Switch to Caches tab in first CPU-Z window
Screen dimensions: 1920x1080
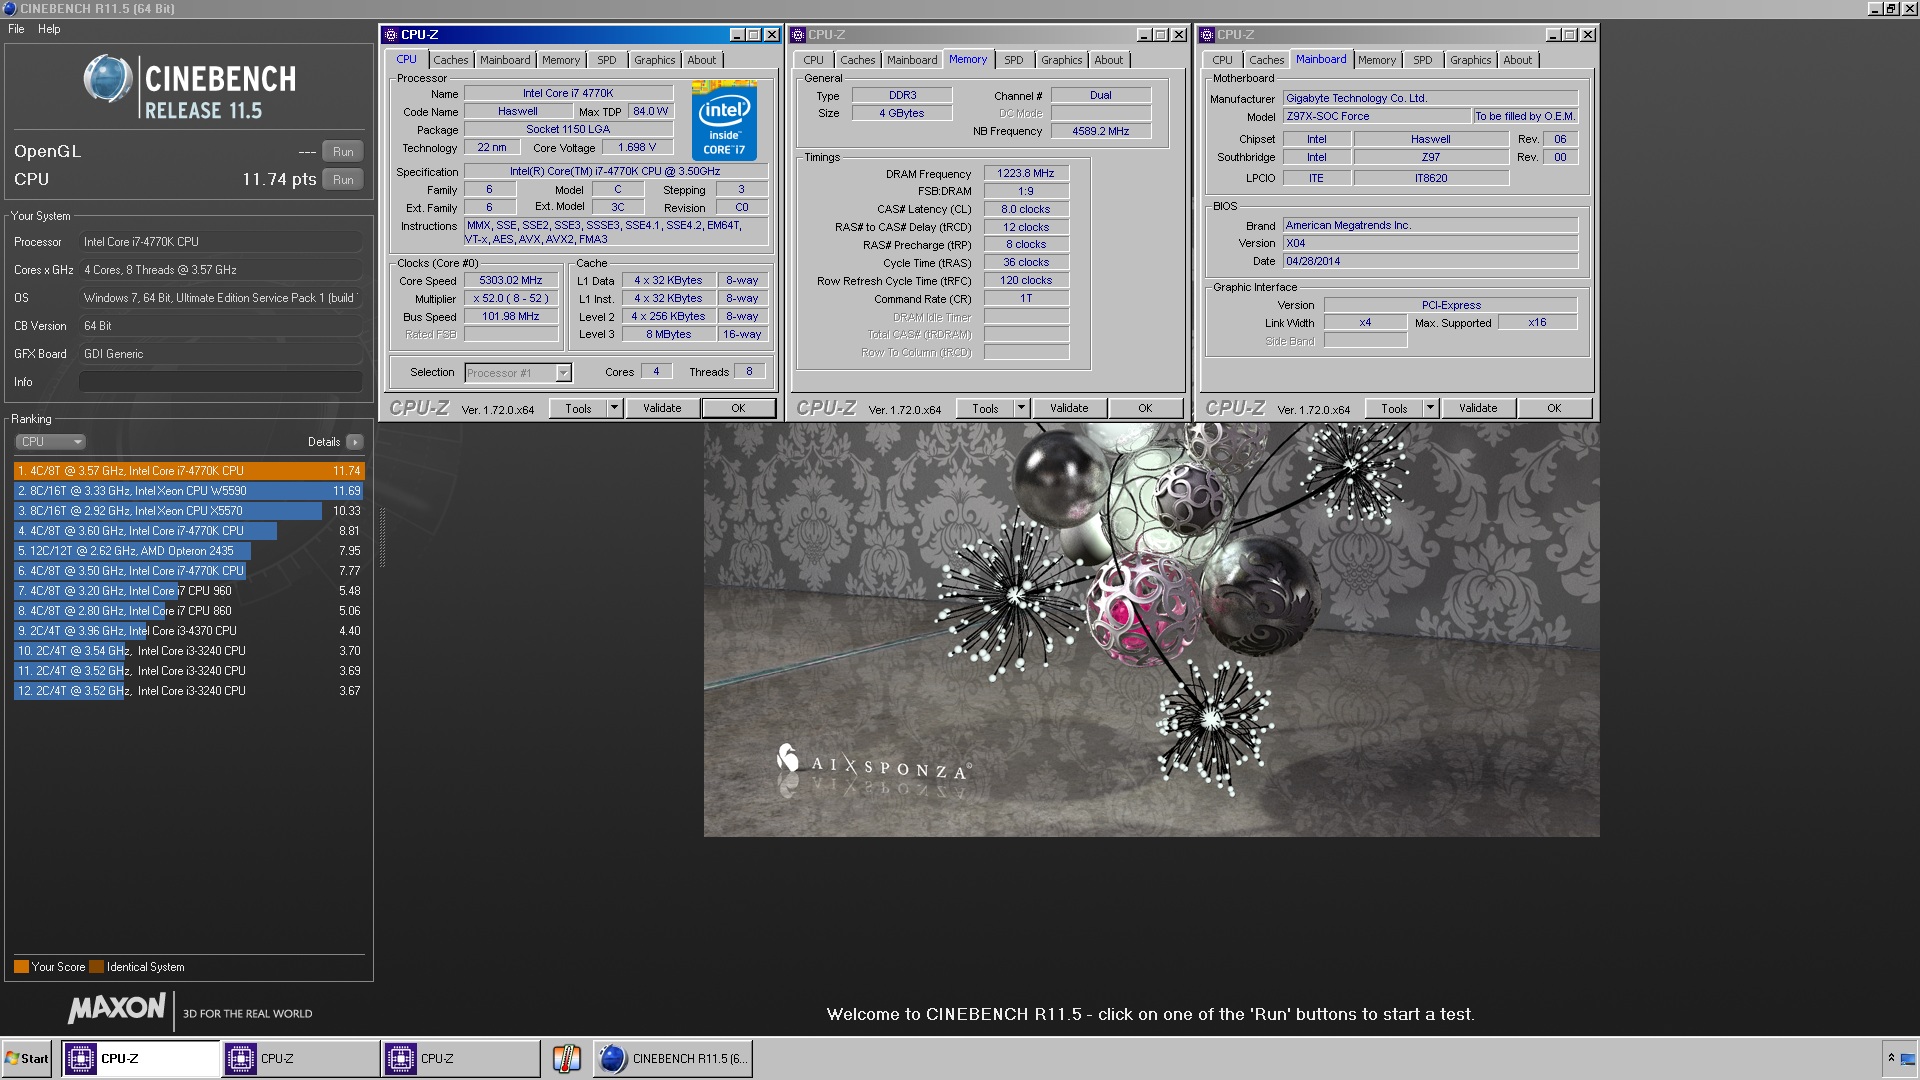pos(450,60)
